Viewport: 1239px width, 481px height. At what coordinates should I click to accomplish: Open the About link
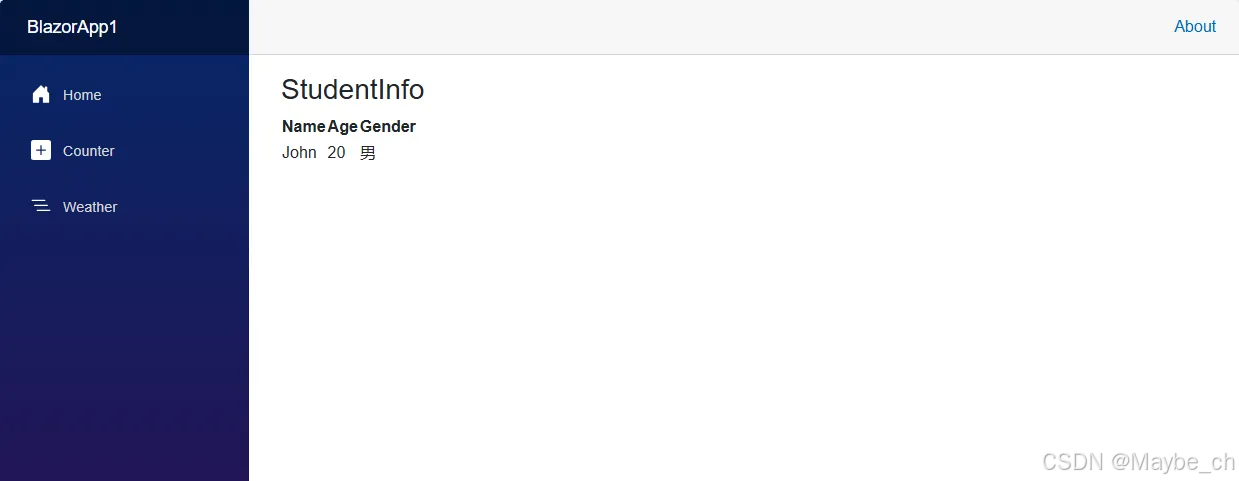point(1195,27)
